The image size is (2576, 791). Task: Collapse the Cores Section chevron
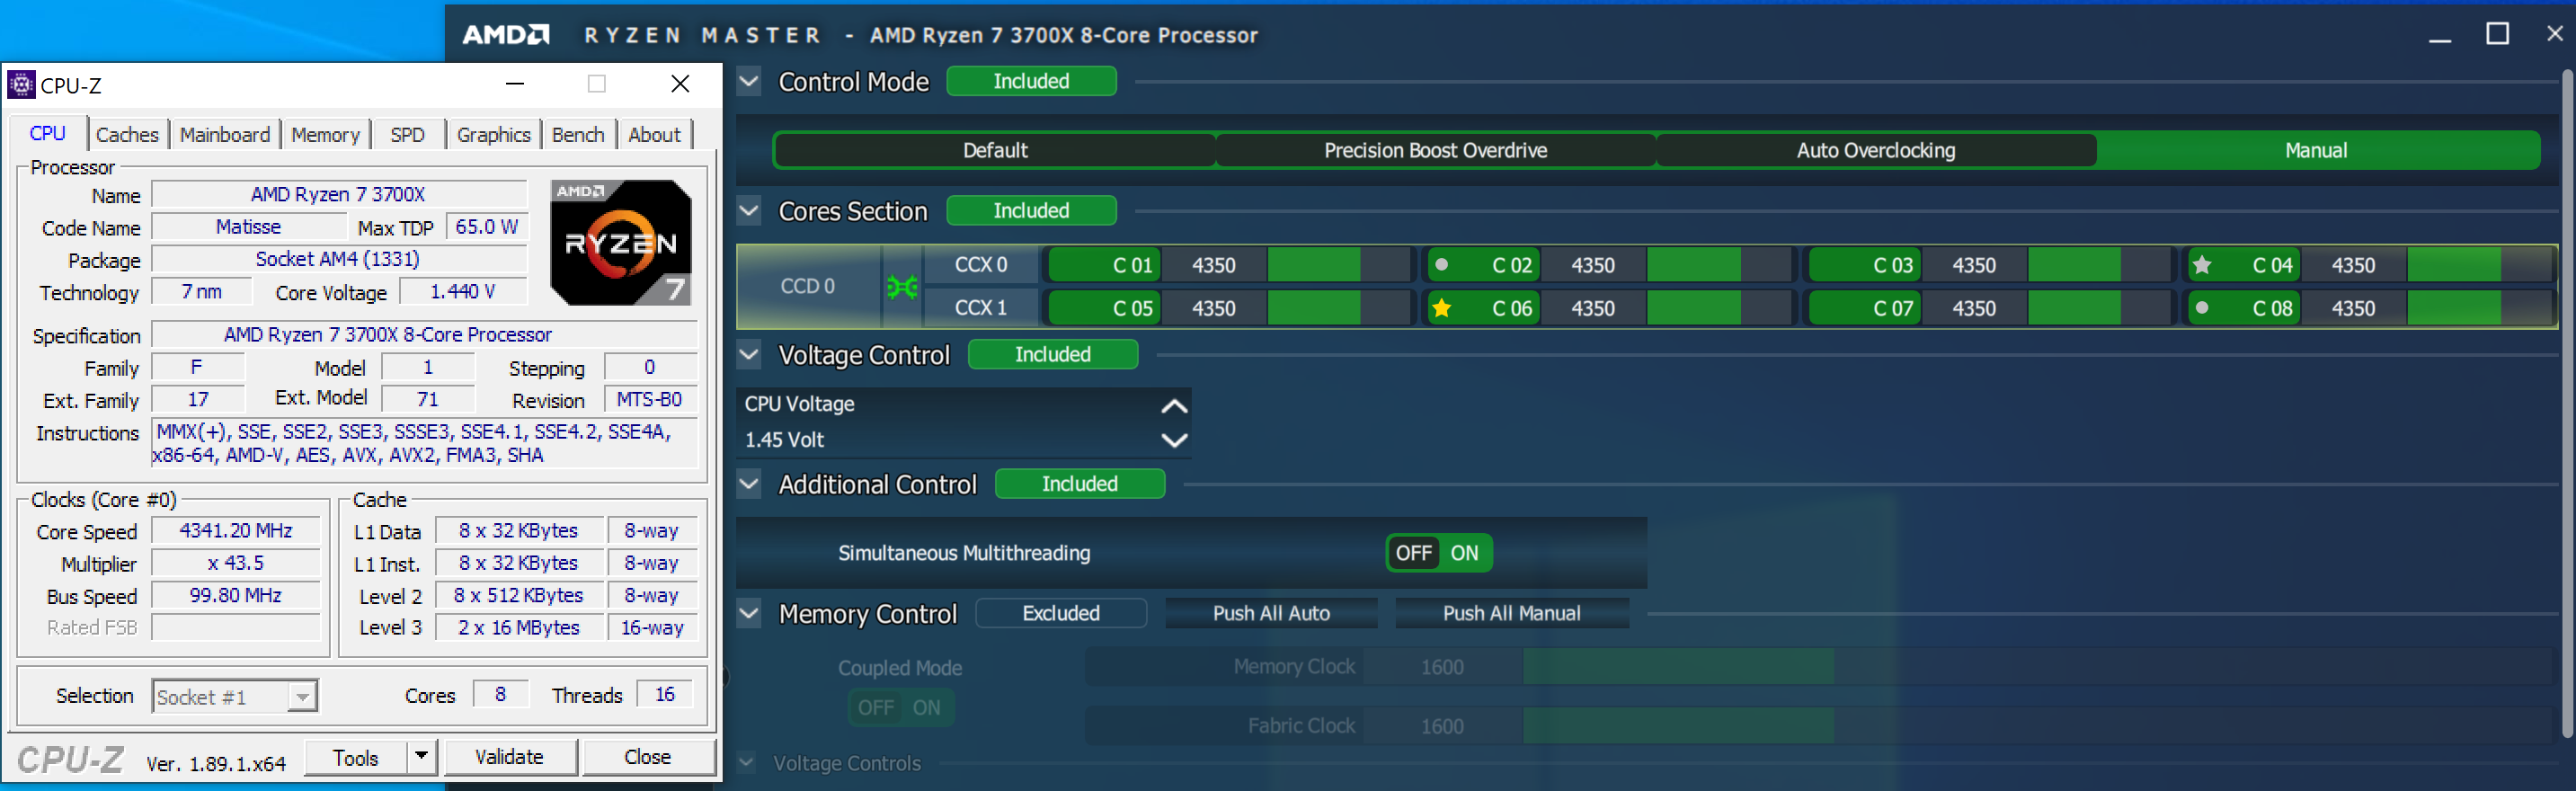tap(749, 210)
